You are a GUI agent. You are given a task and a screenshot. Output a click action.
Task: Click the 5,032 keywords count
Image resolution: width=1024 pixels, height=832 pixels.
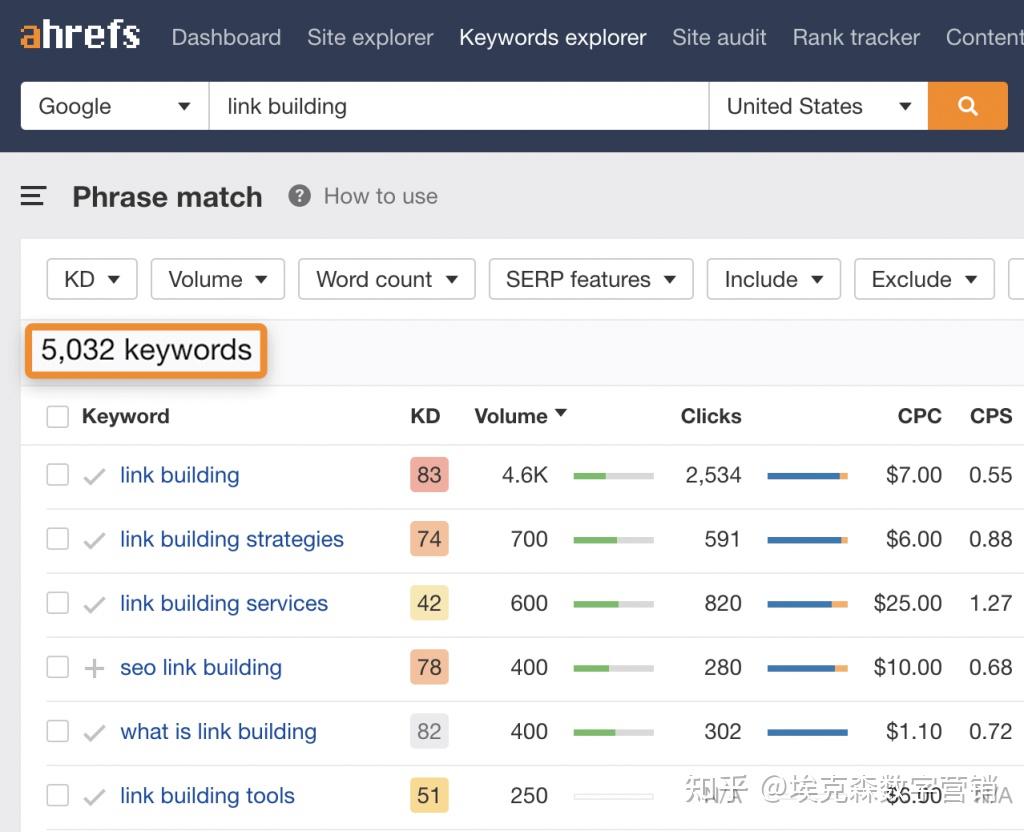(146, 350)
